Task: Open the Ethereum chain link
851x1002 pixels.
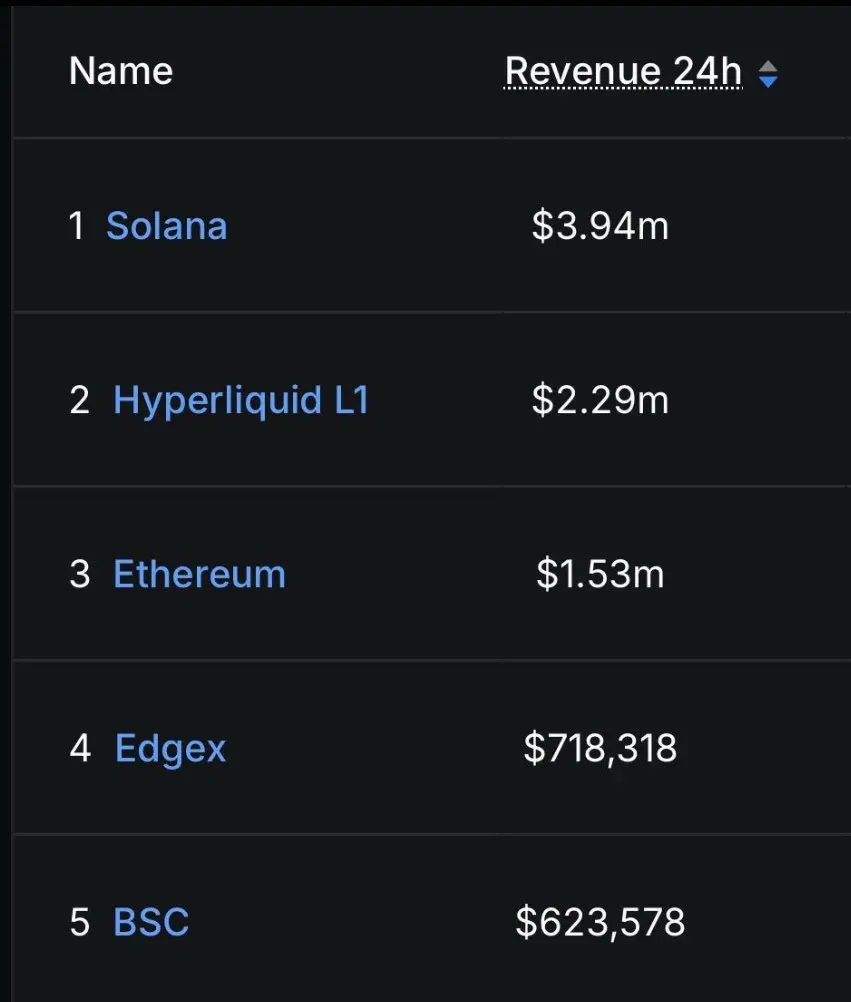Action: (199, 574)
